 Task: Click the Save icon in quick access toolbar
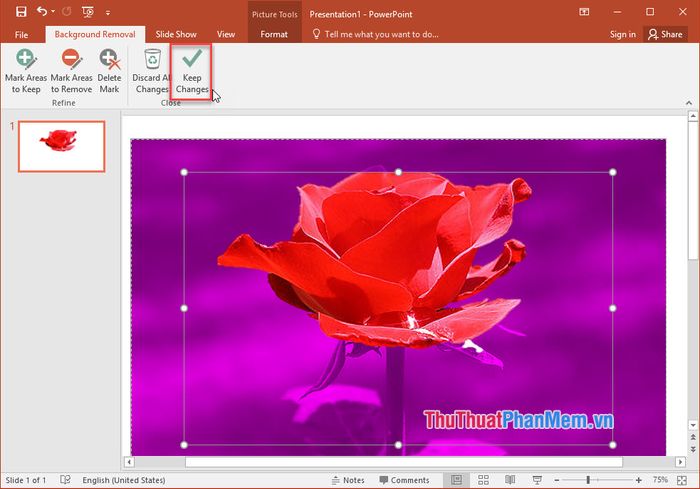point(21,12)
